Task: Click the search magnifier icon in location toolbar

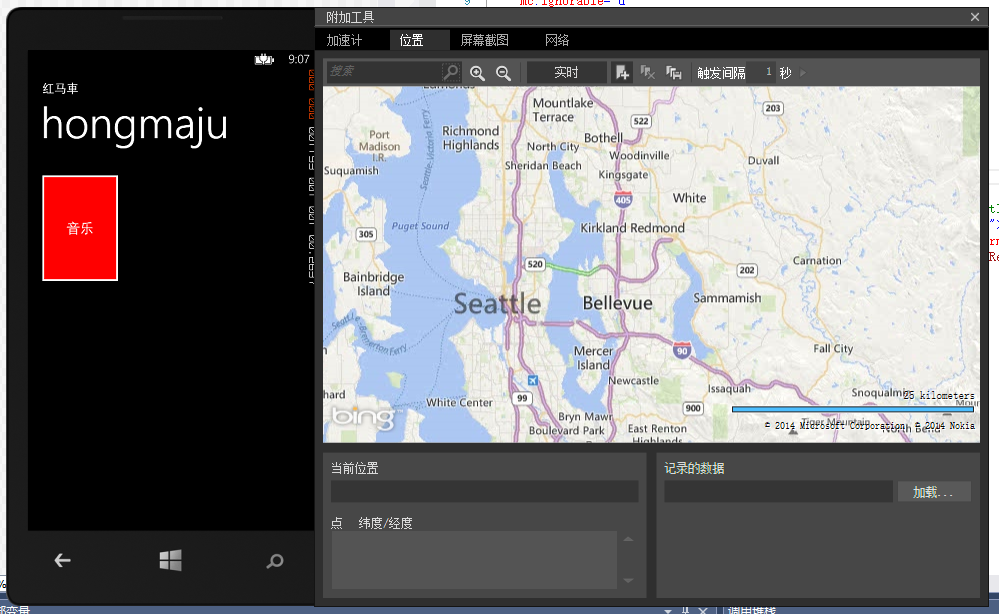Action: pos(450,72)
